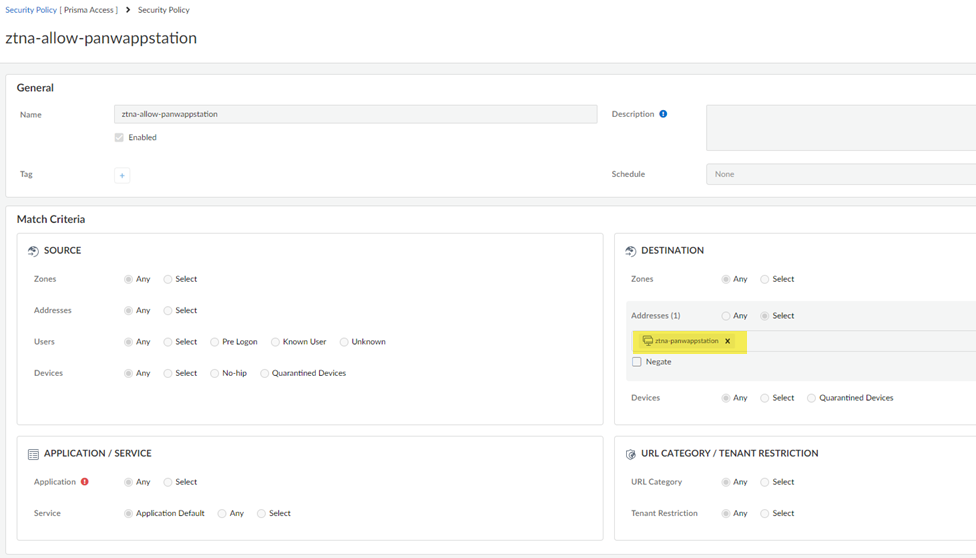Remove the ztna-panwappstation address chip
976x558 pixels.
(727, 341)
